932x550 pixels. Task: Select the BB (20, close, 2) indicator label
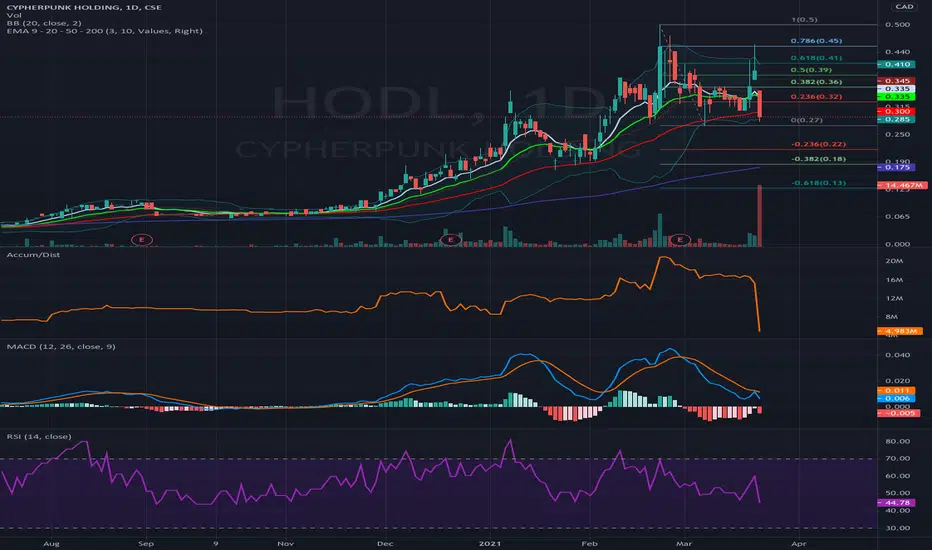[44, 23]
